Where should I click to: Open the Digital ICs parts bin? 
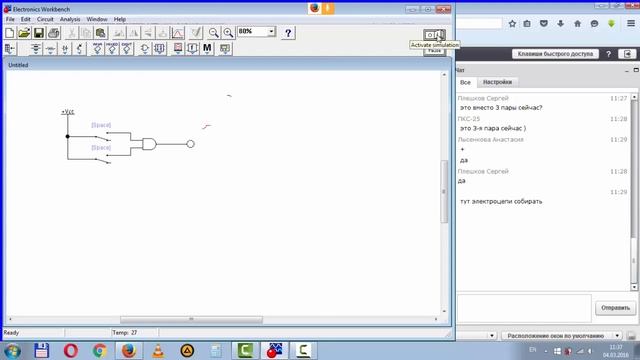[x=127, y=49]
